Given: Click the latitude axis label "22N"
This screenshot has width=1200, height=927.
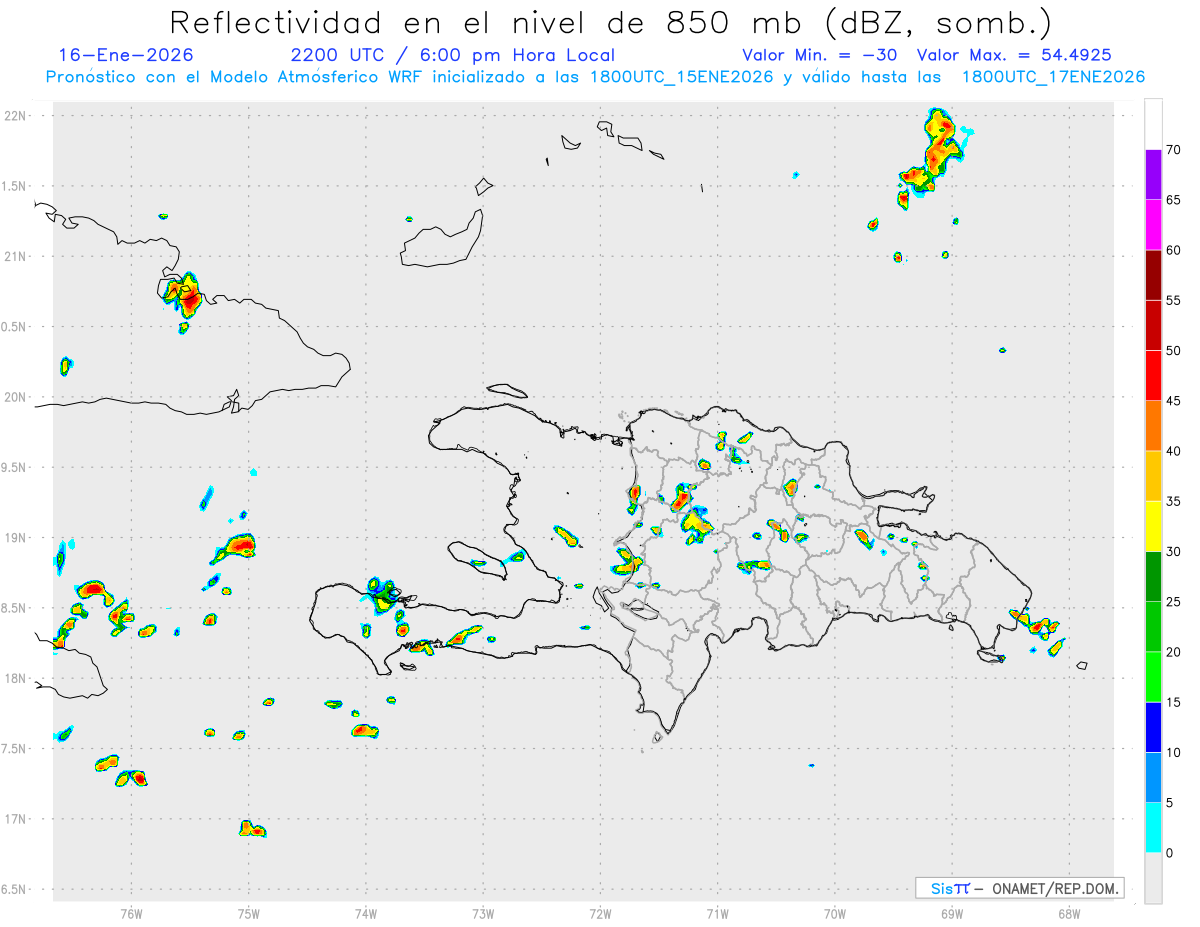Looking at the screenshot, I should pos(17,115).
